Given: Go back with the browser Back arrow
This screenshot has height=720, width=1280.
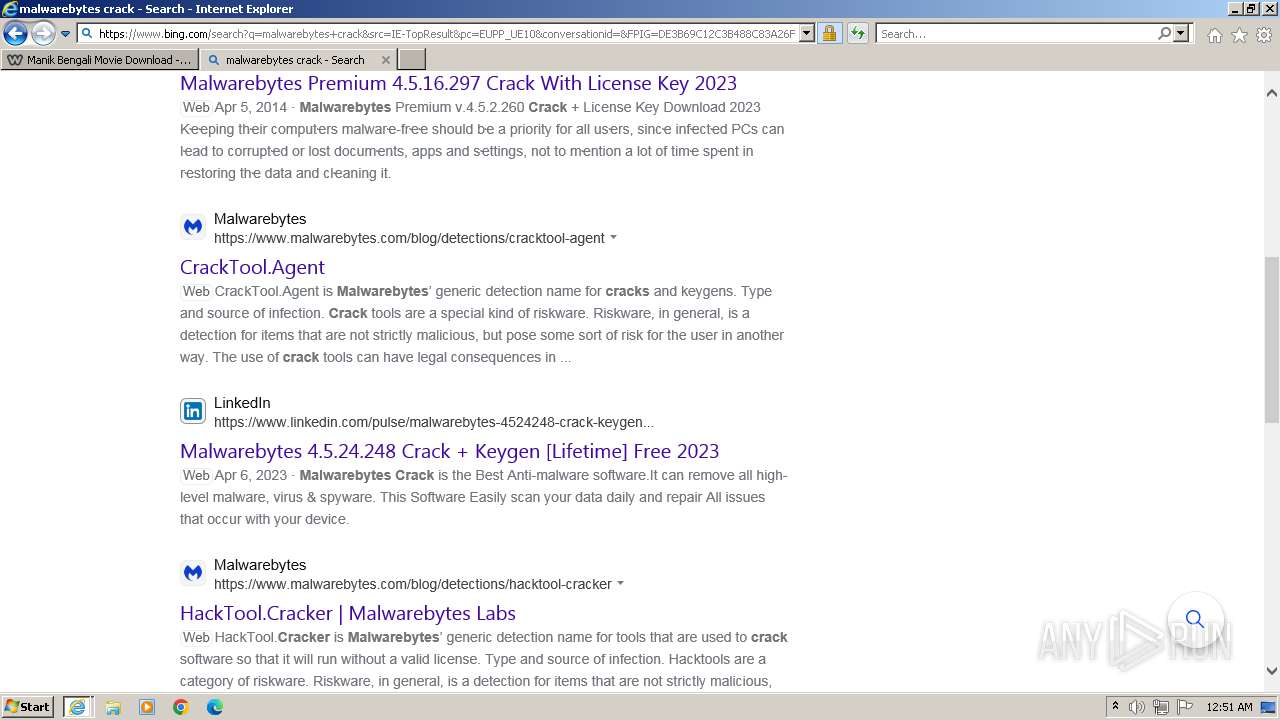Looking at the screenshot, I should (x=15, y=33).
